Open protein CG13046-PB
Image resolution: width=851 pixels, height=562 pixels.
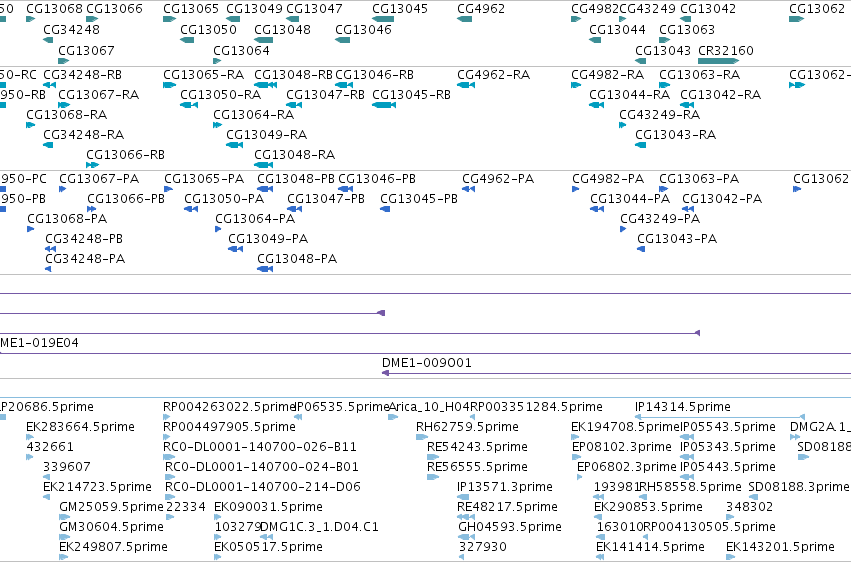coord(377,179)
